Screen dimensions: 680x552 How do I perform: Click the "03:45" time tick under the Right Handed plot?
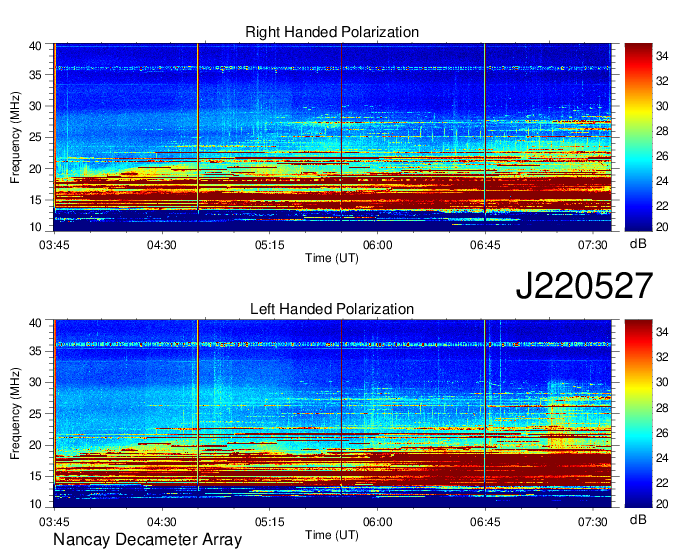coord(54,245)
